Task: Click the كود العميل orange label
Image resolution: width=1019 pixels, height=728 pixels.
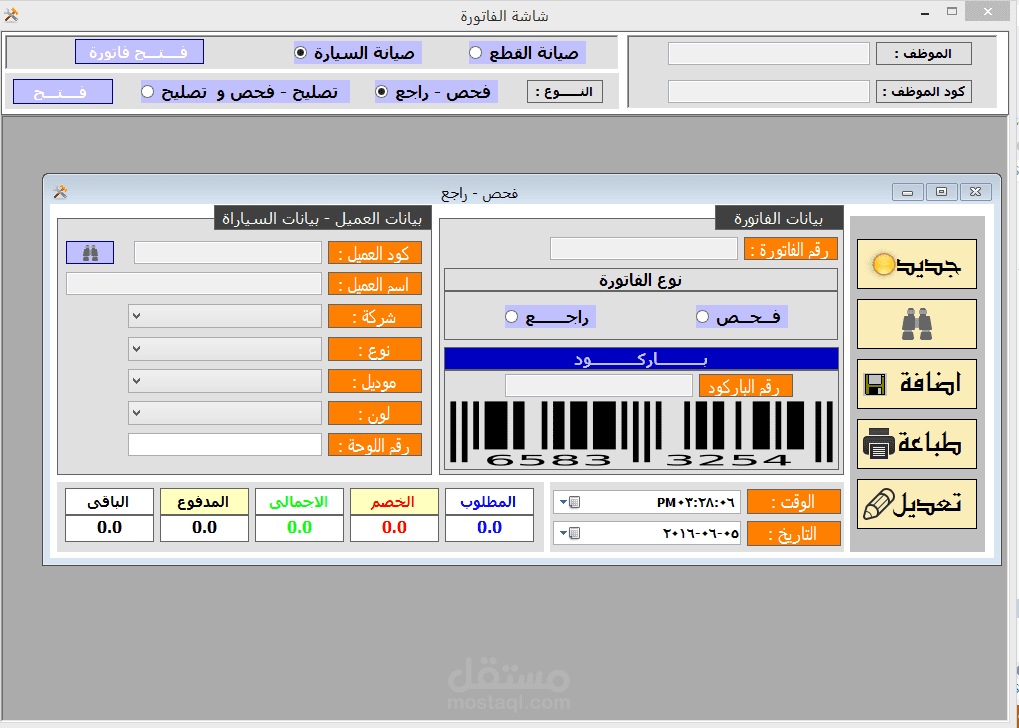Action: point(374,253)
